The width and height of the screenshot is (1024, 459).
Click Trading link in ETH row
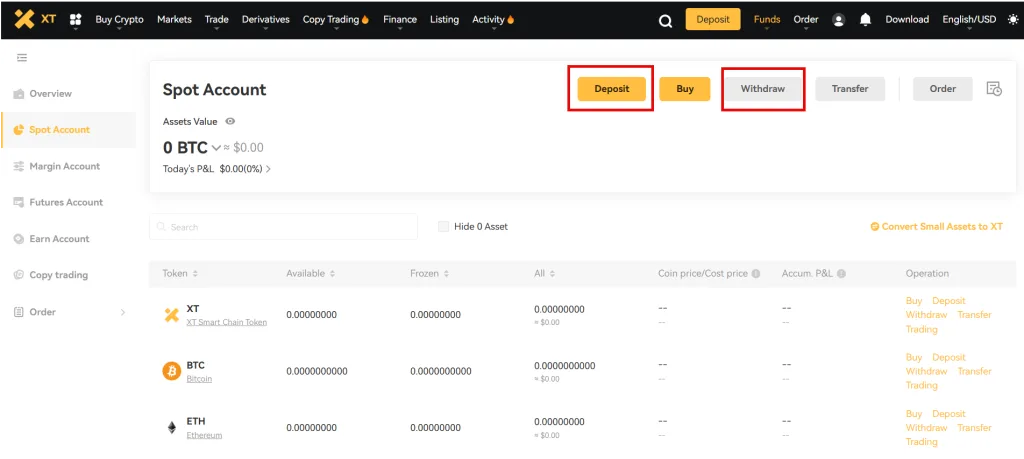pos(921,442)
